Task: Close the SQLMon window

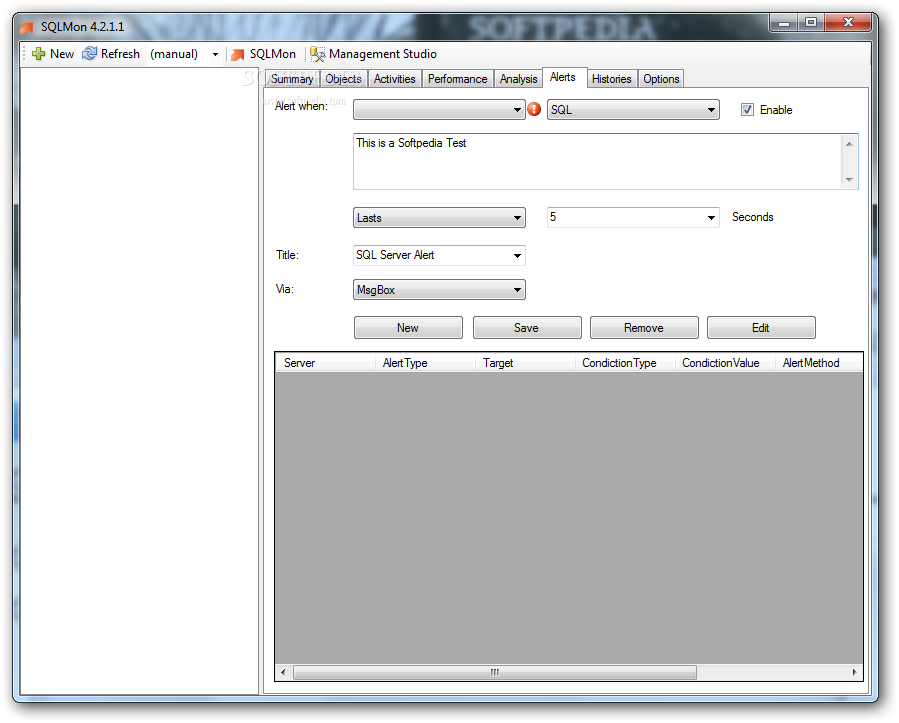Action: pyautogui.click(x=849, y=23)
